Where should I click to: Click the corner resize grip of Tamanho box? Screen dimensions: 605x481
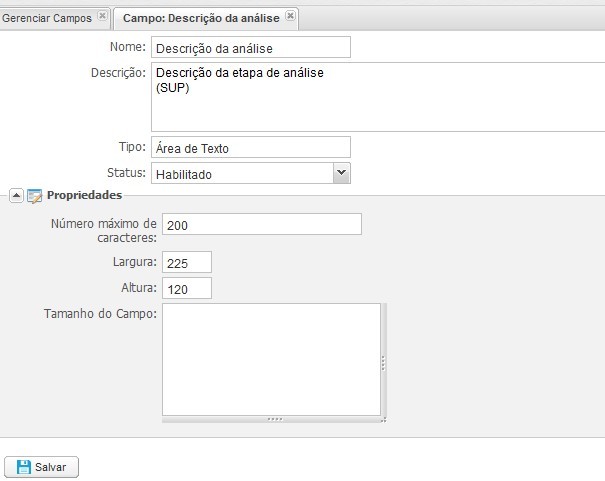384,420
